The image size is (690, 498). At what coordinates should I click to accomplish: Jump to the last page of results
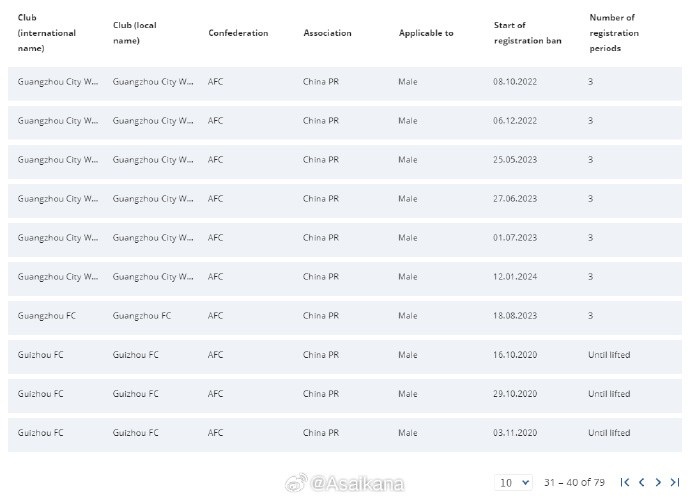675,482
